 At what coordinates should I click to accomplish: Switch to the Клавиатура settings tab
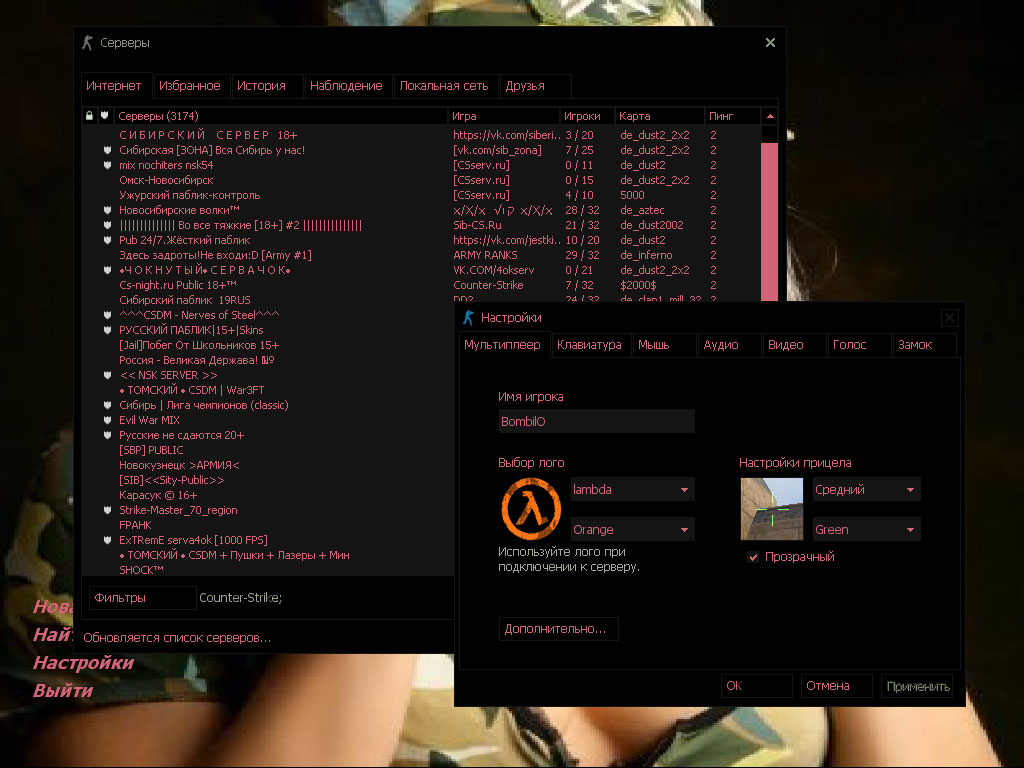[590, 345]
